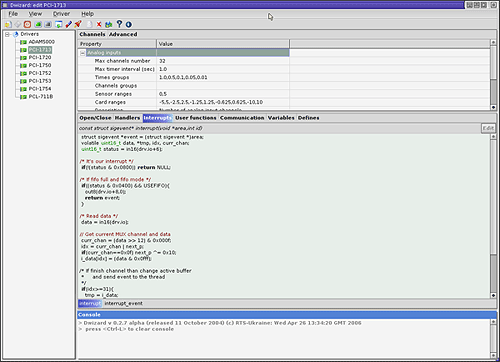Click the new driver toolbar icon

coord(8,24)
